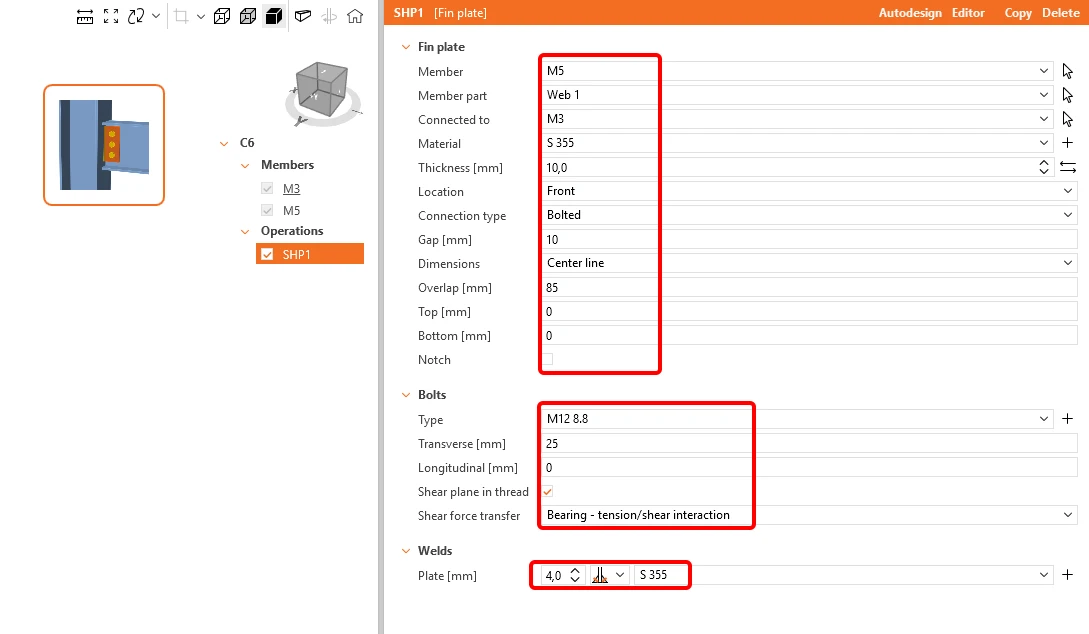Image resolution: width=1089 pixels, height=634 pixels.
Task: Click the Gap value field
Action: tap(809, 240)
